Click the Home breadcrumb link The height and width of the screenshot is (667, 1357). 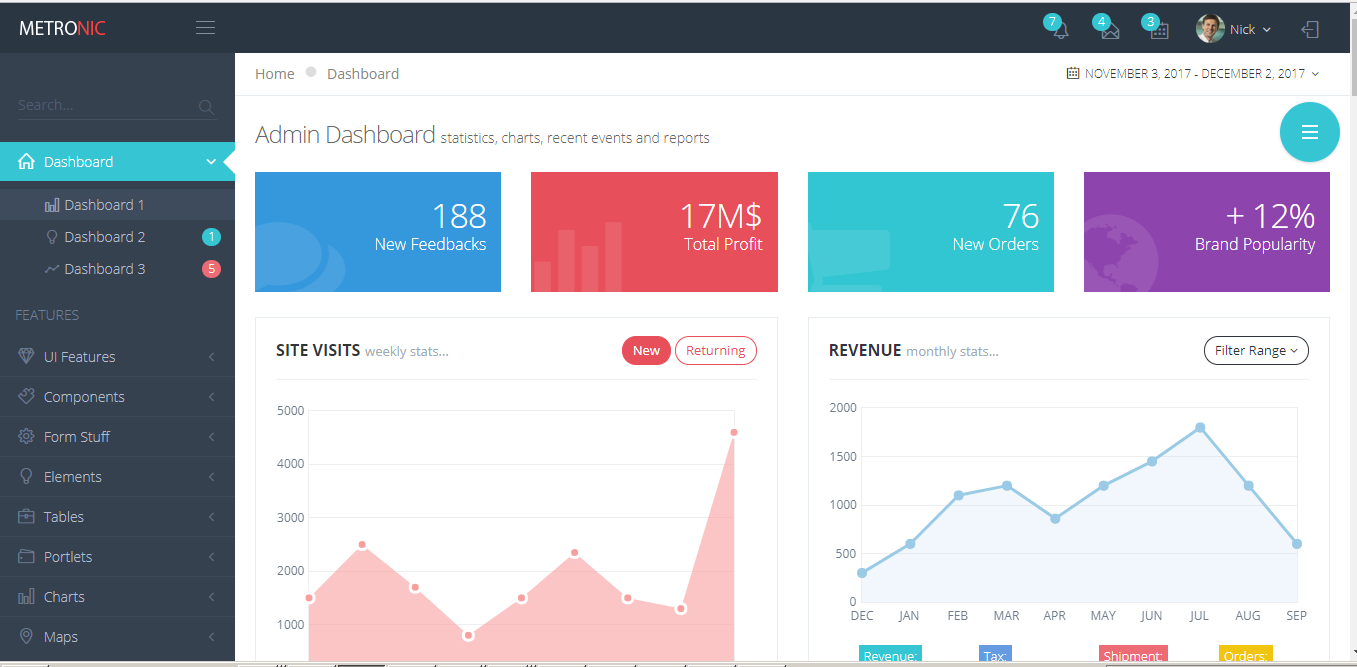click(274, 73)
